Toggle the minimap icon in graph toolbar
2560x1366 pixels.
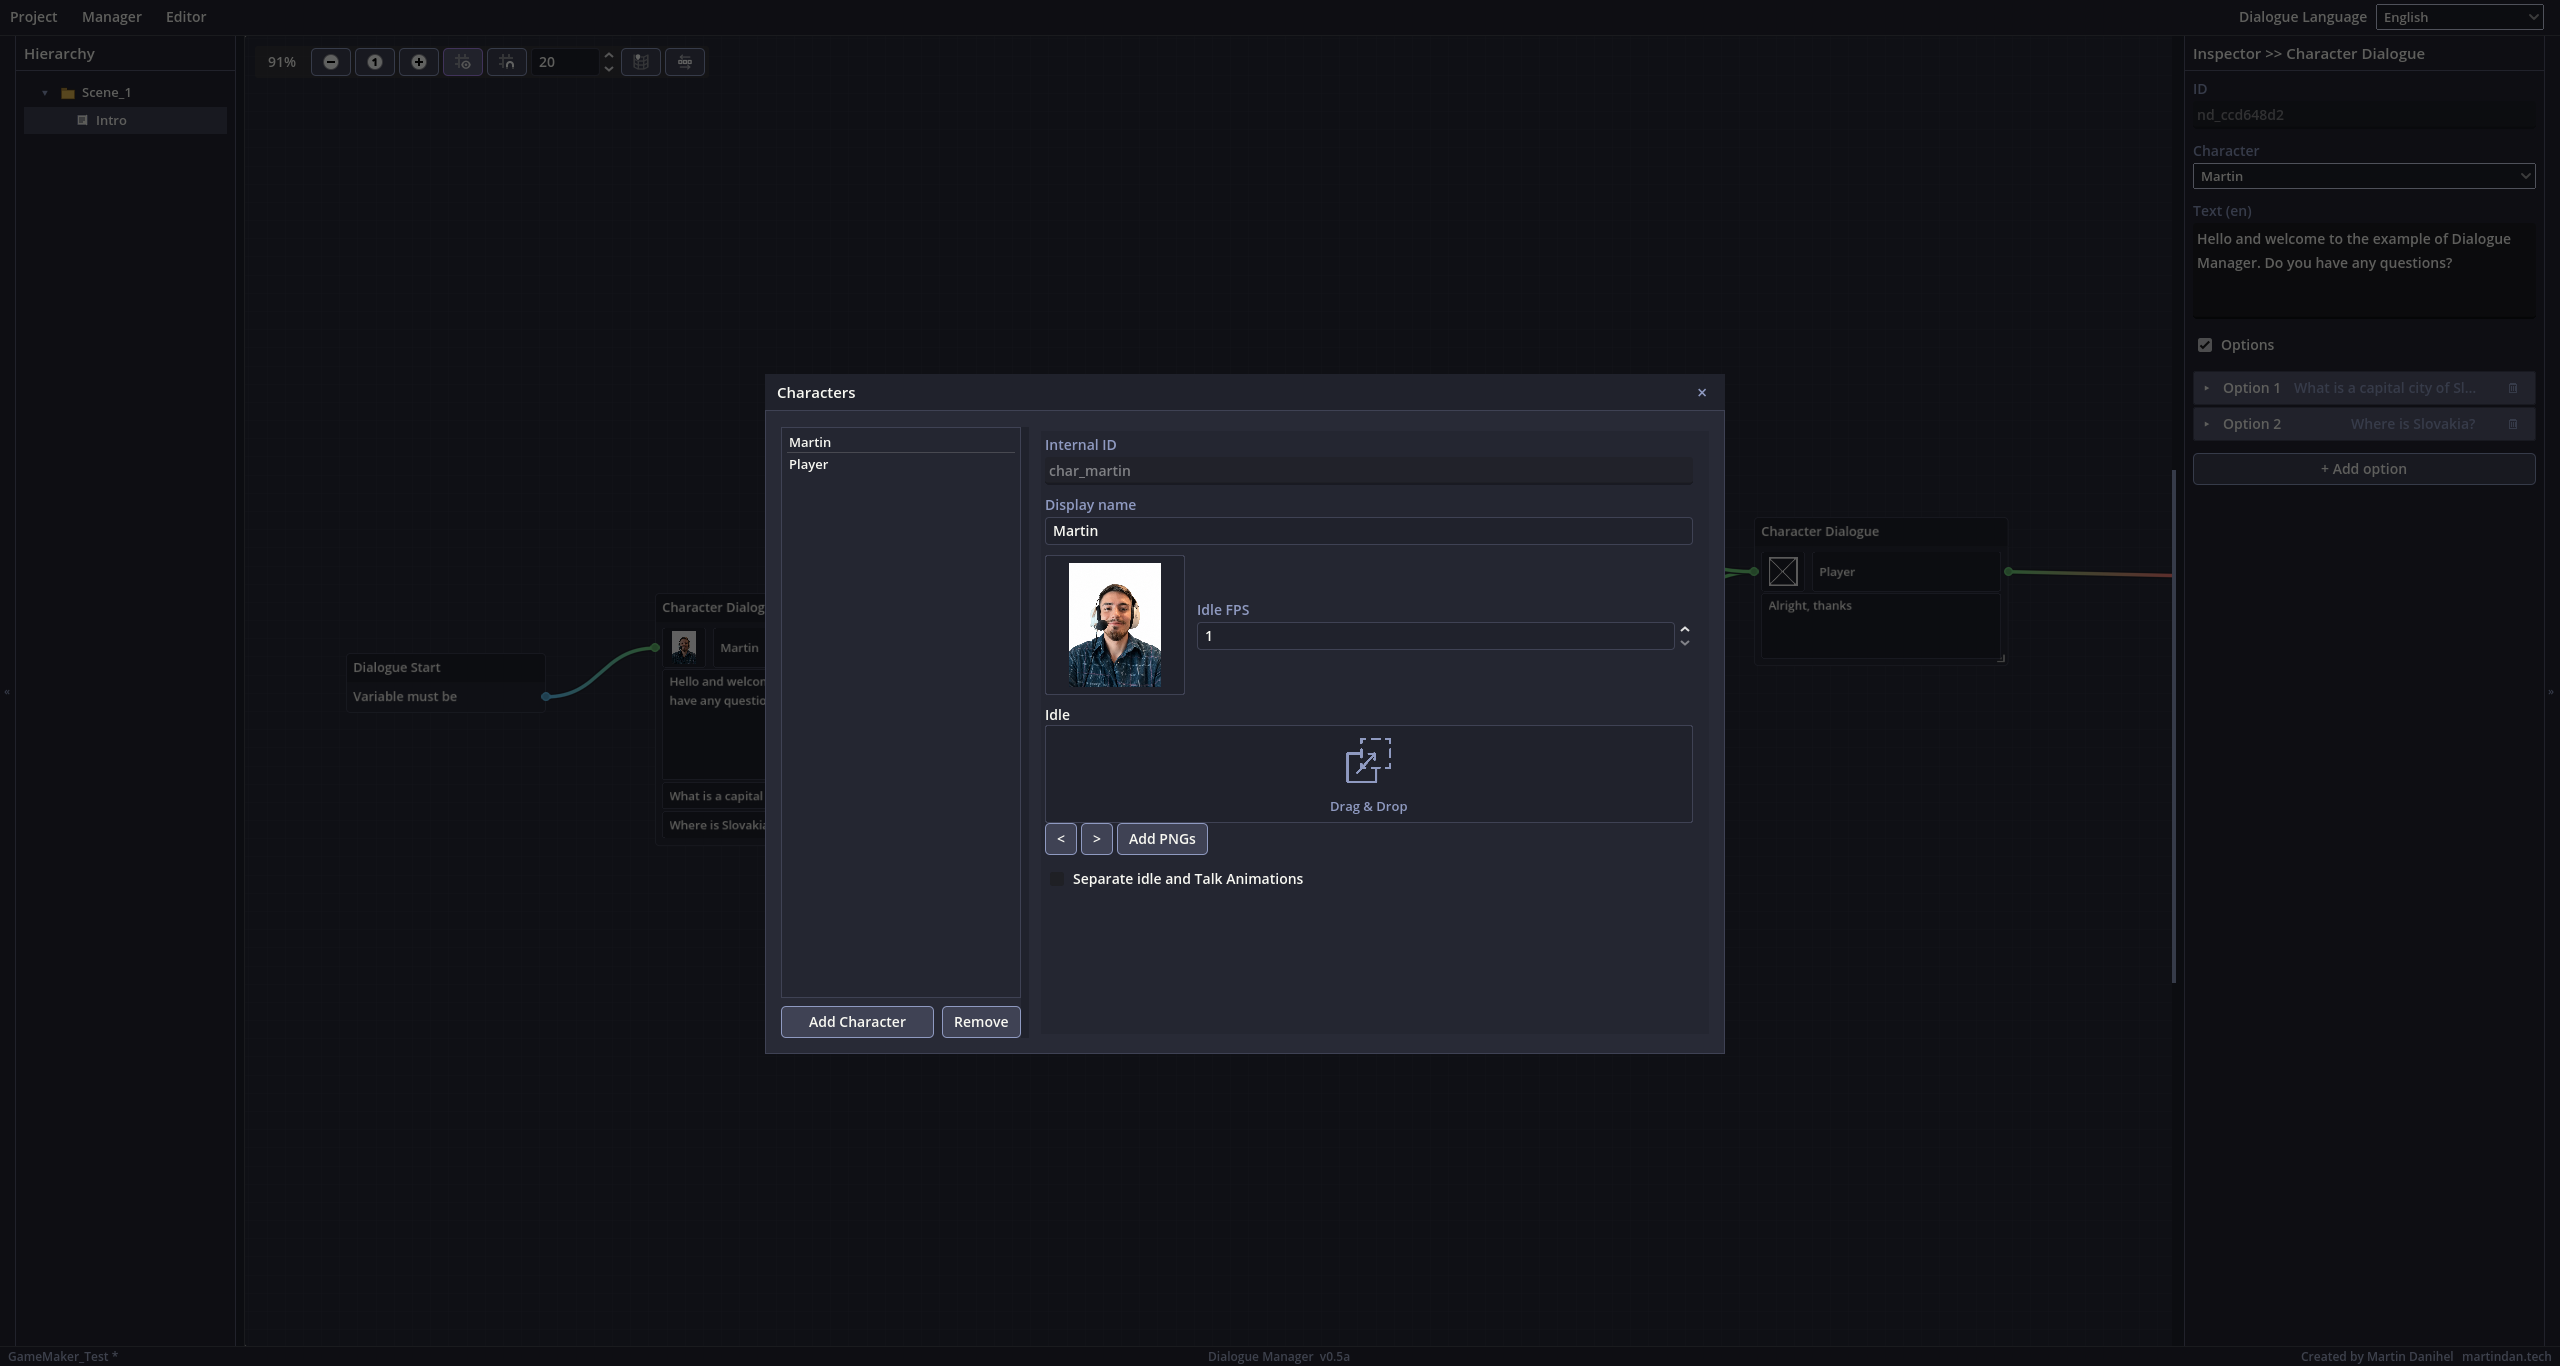pyautogui.click(x=641, y=62)
